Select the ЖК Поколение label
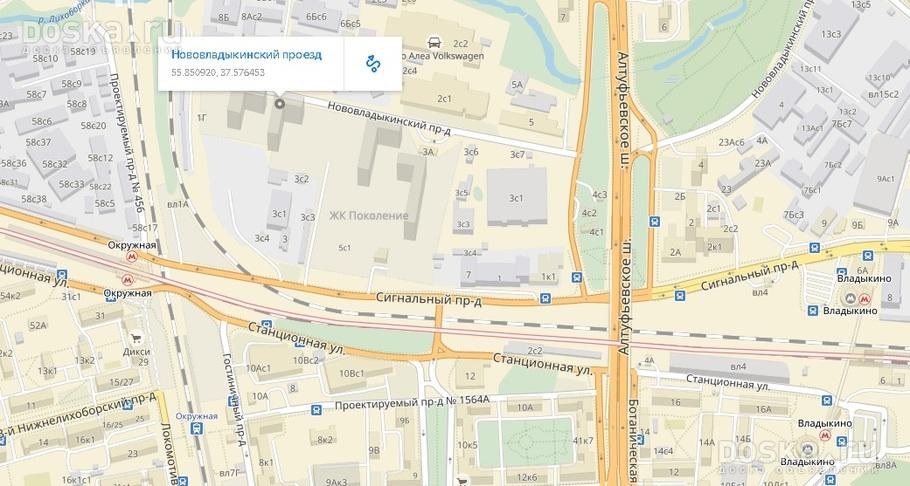 pos(369,216)
